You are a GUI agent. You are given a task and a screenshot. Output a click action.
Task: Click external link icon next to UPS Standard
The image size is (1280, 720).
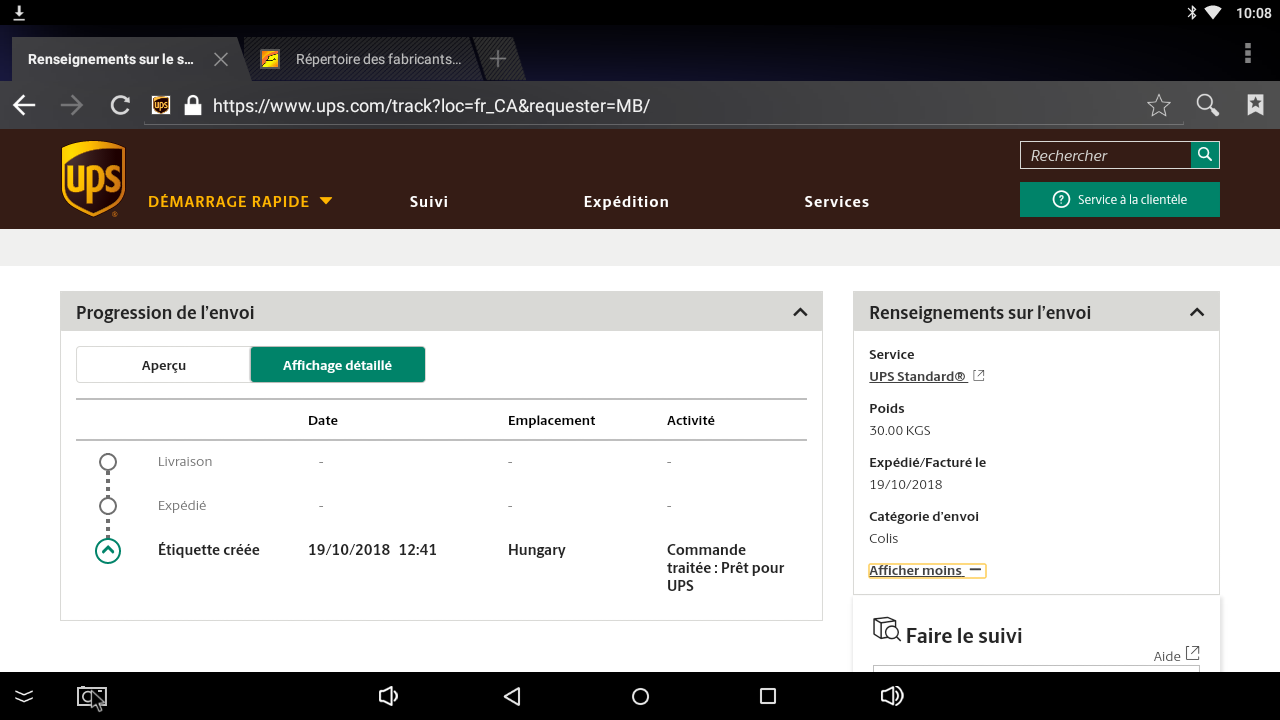click(x=979, y=376)
